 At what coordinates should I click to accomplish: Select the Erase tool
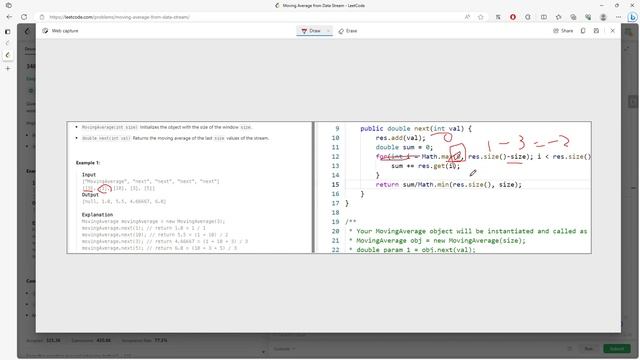348,31
